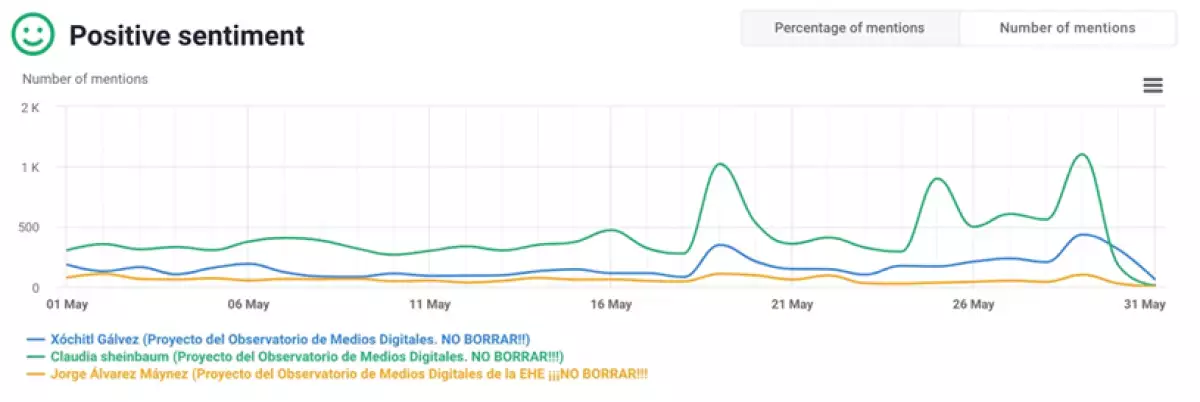Click the 1 K y-axis label
Viewport: 1200px width, 402px height.
(30, 168)
